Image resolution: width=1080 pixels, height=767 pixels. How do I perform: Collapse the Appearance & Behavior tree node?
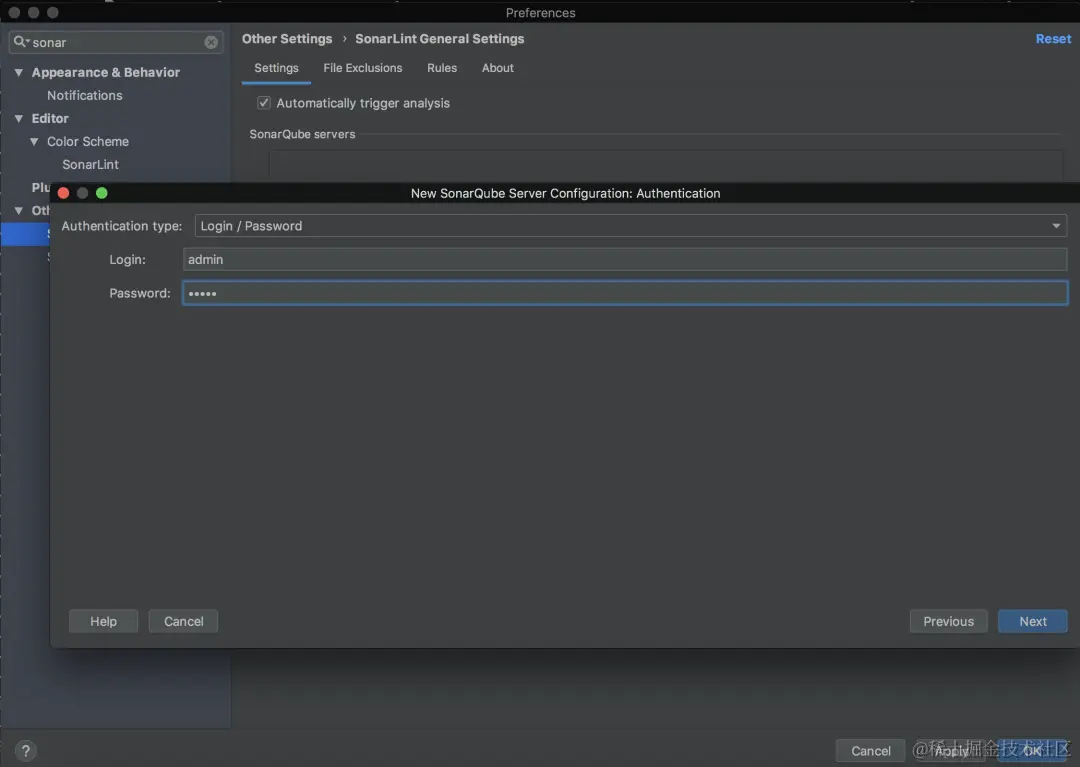(19, 72)
